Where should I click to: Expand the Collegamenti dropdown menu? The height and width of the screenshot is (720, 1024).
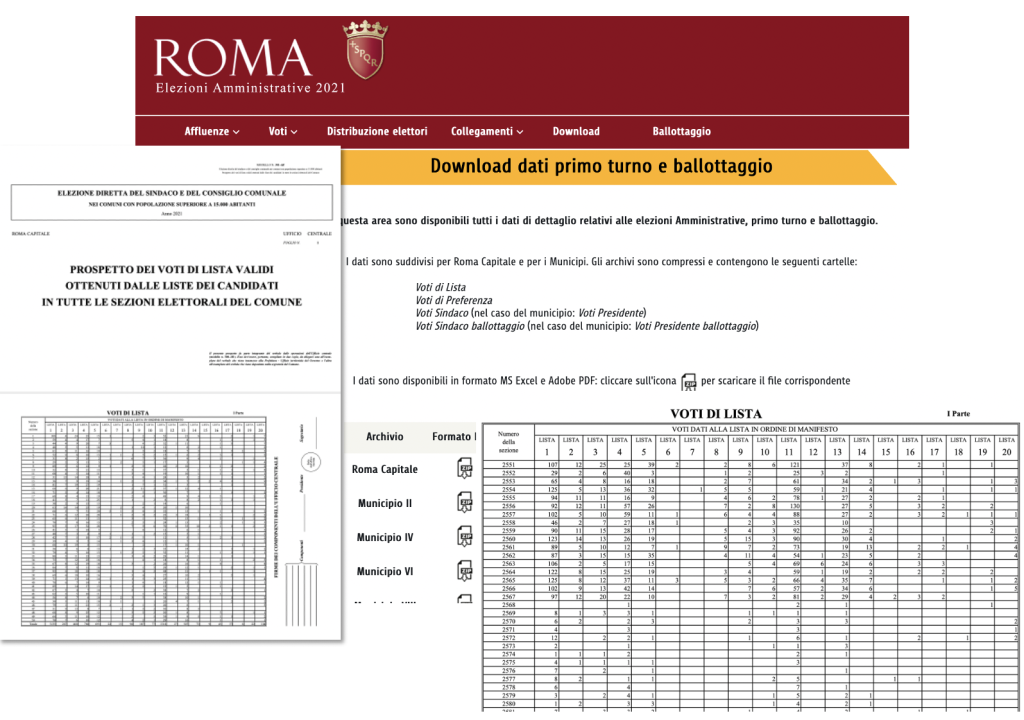487,131
